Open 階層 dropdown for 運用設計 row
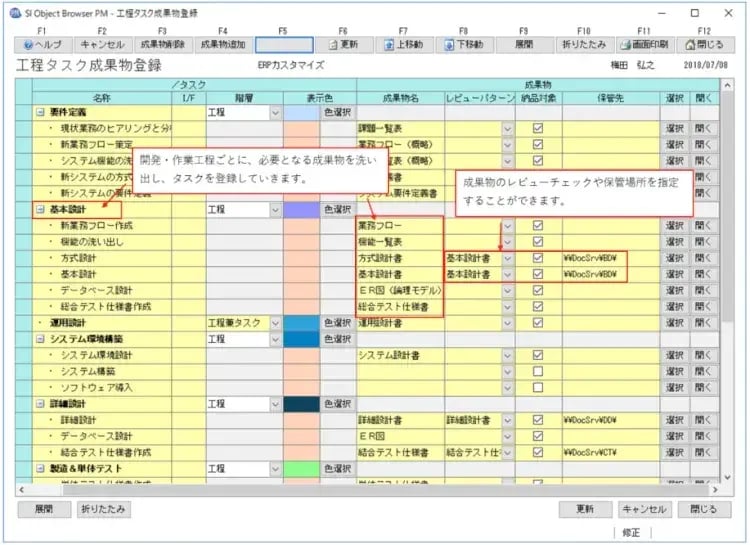 click(276, 323)
